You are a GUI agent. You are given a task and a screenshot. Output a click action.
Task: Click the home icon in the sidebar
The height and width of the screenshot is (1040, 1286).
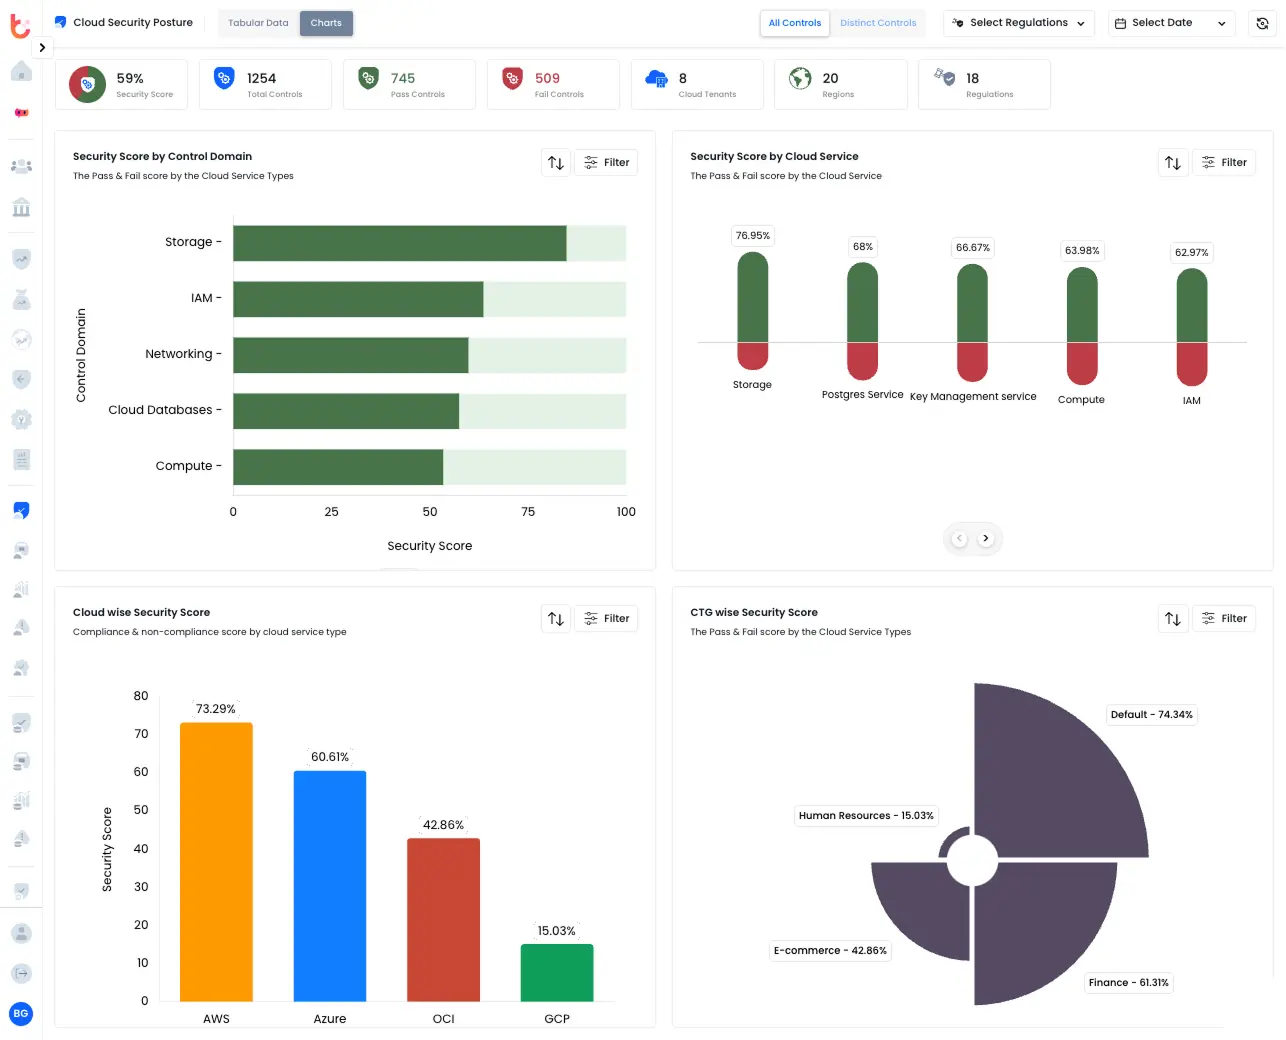[x=20, y=71]
